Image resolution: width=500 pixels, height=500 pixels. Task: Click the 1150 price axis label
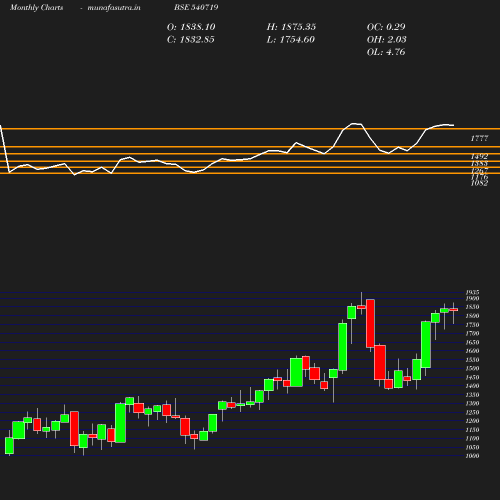click(x=472, y=430)
